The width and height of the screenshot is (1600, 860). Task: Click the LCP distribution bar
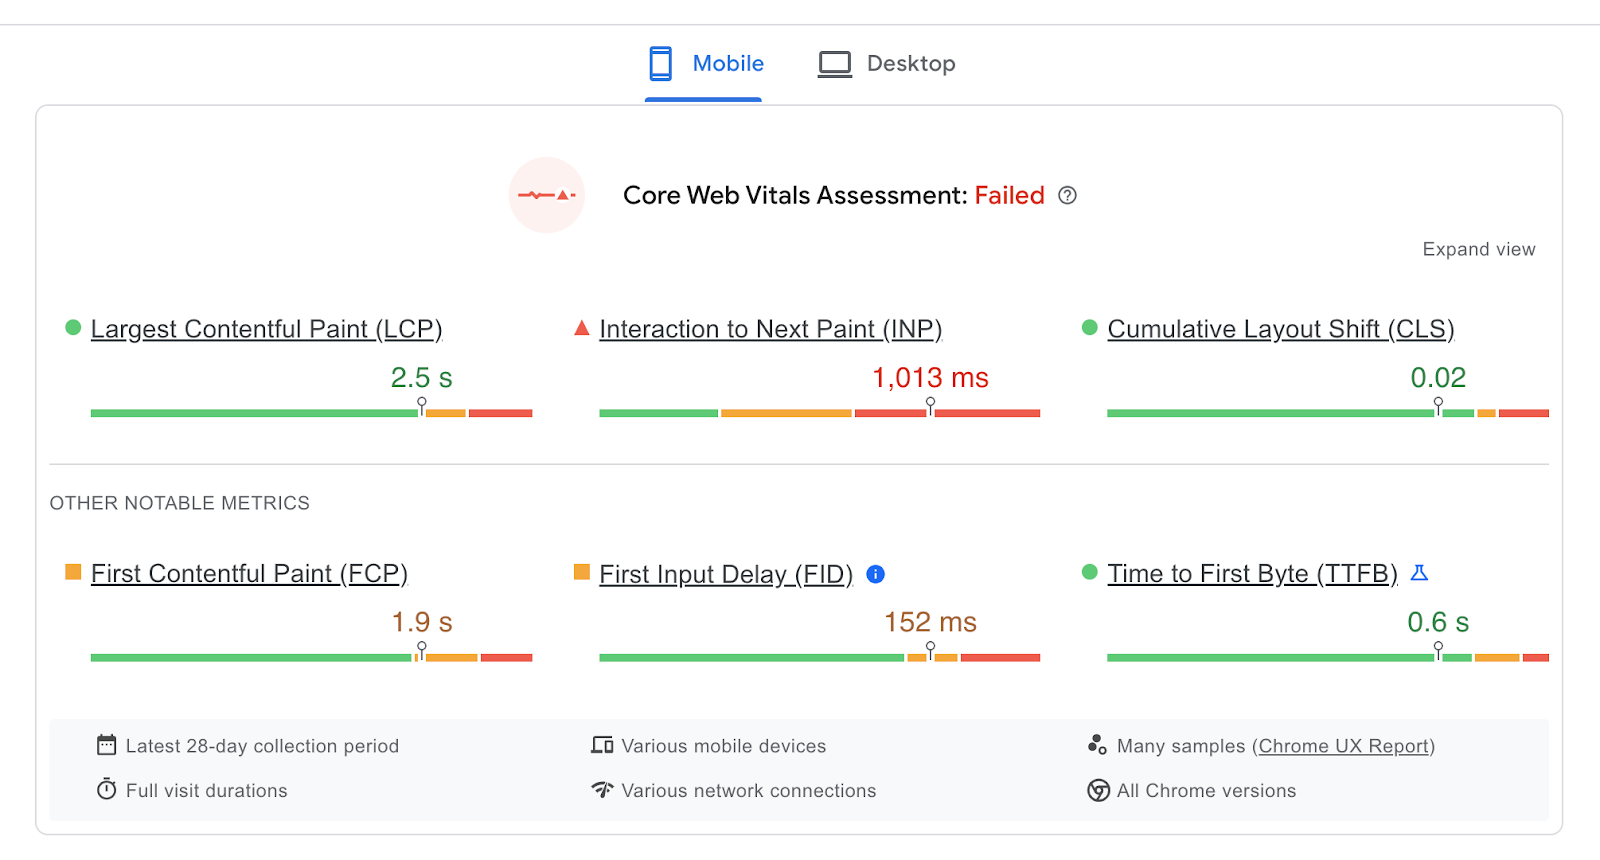311,413
